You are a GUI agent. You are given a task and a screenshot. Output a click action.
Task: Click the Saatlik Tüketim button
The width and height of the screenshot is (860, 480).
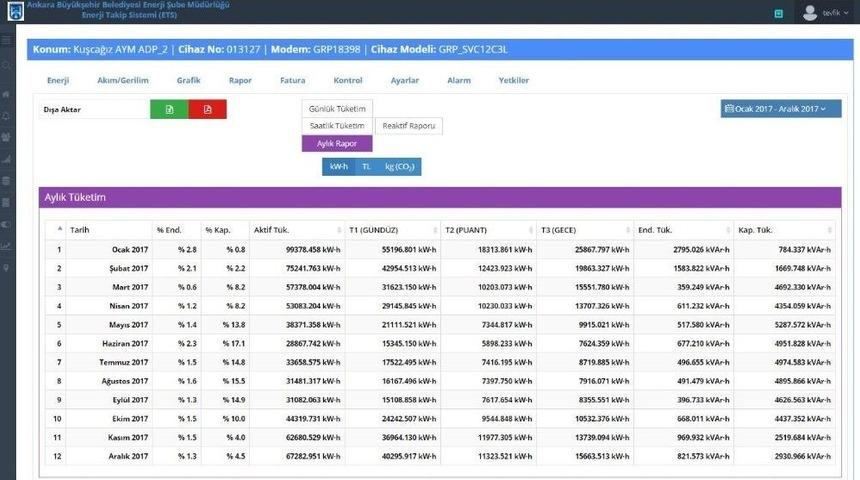click(x=337, y=126)
